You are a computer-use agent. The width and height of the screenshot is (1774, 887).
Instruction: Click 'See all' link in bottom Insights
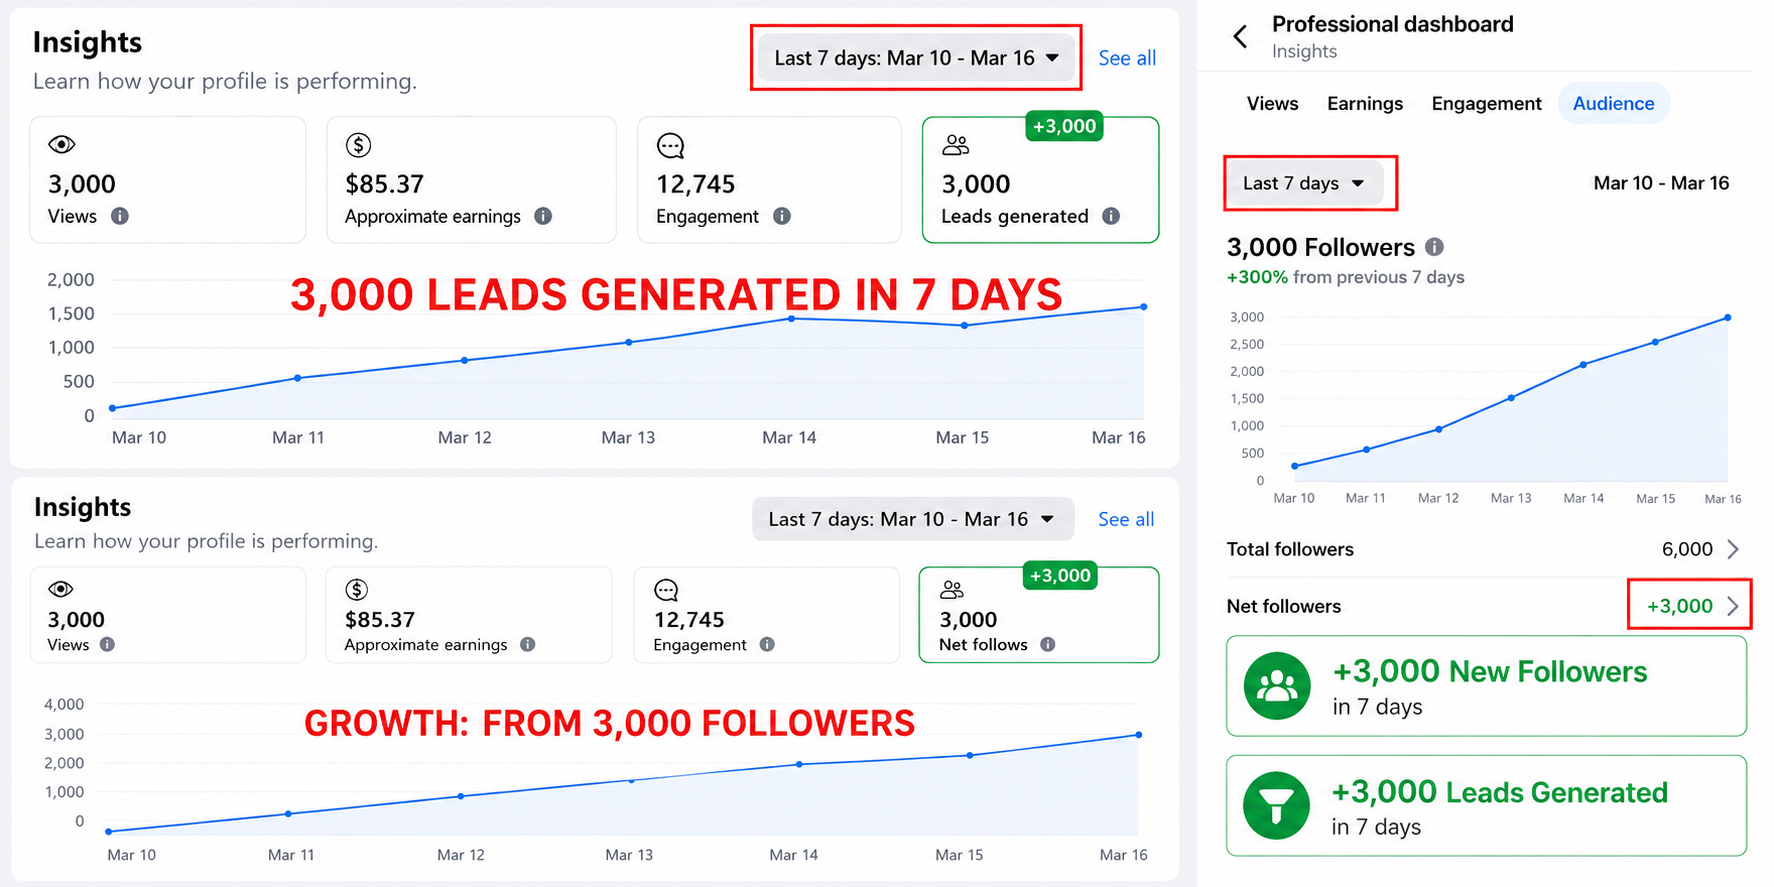(1126, 519)
